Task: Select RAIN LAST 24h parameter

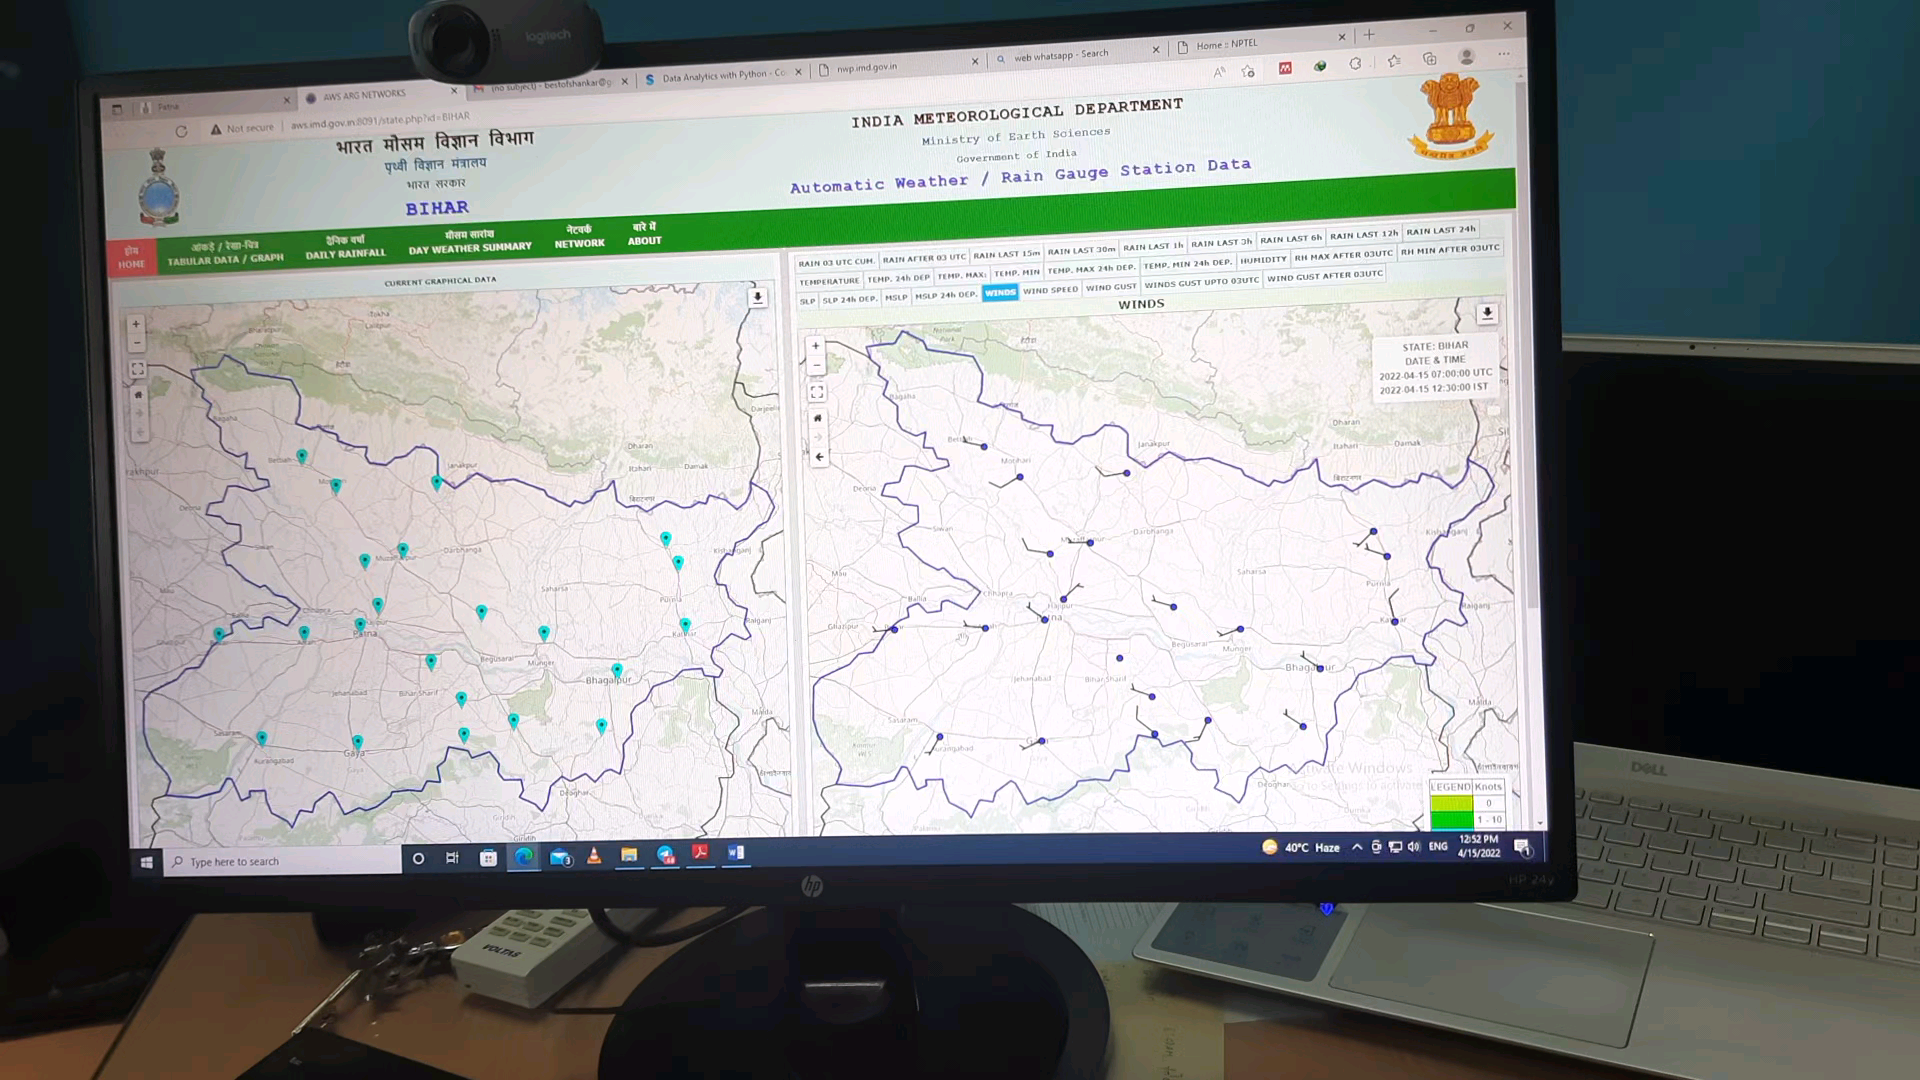Action: tap(1440, 231)
